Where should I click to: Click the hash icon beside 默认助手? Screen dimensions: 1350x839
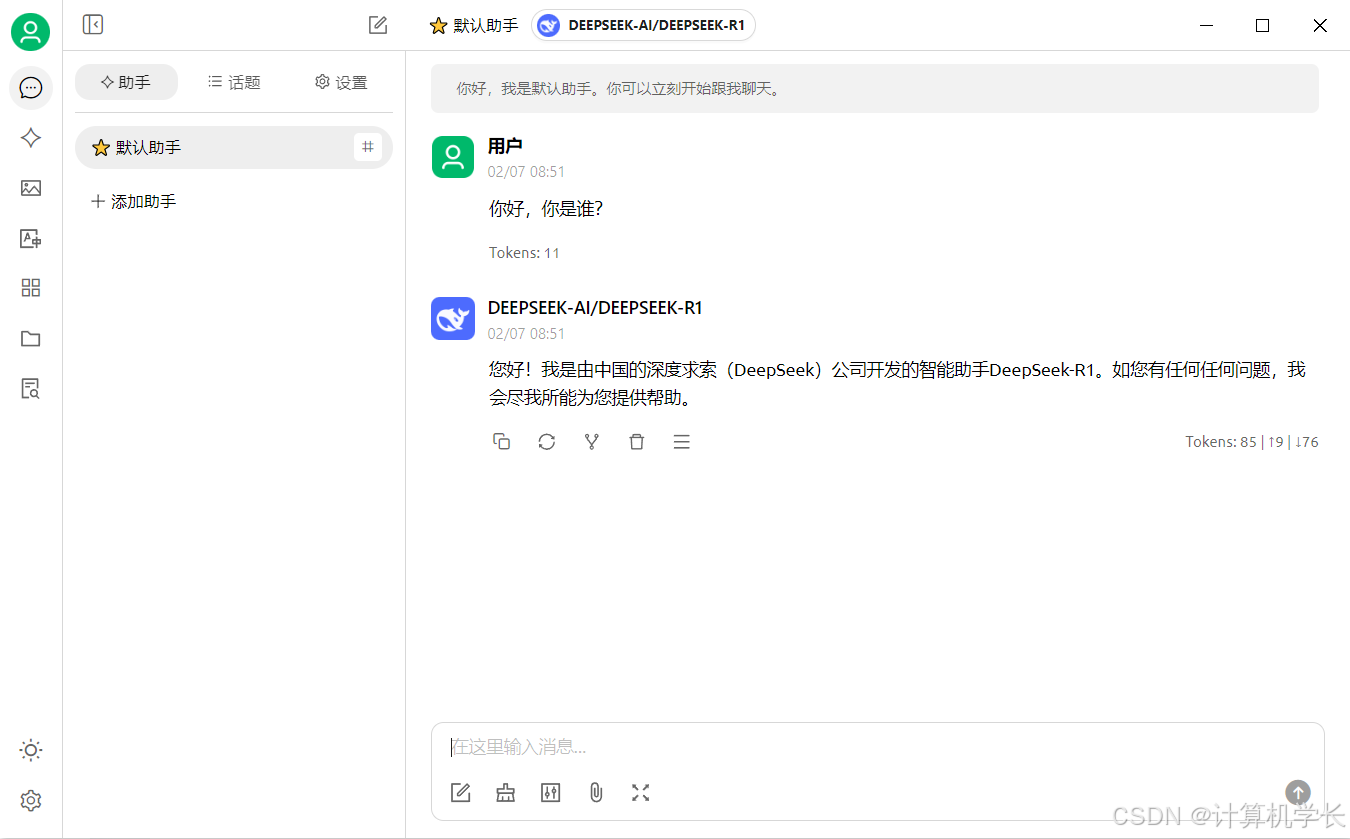(x=368, y=147)
